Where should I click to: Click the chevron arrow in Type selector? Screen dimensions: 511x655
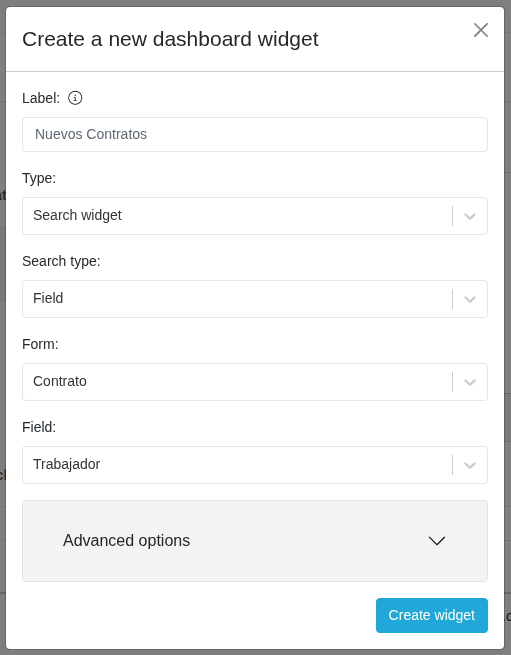(470, 216)
